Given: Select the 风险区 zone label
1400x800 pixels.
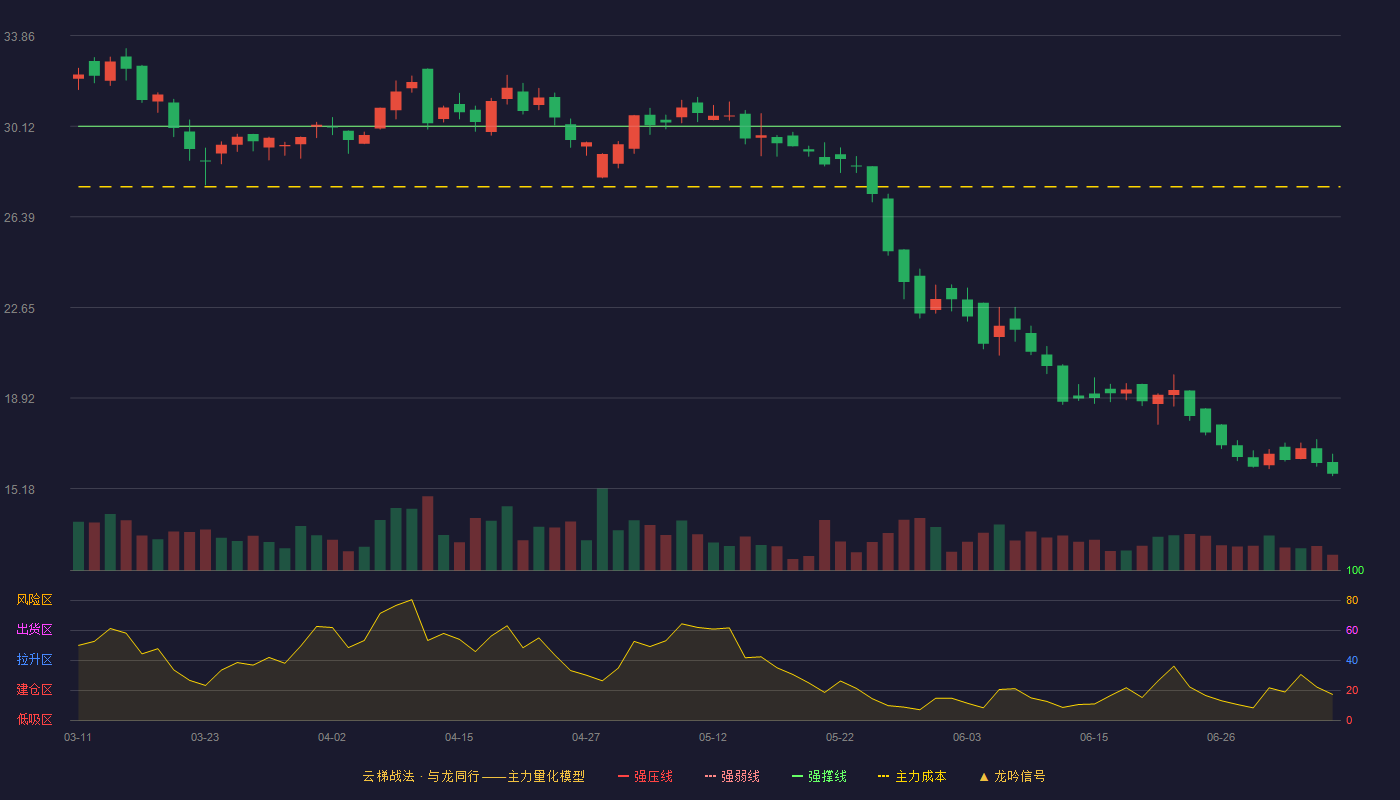Looking at the screenshot, I should [x=34, y=600].
